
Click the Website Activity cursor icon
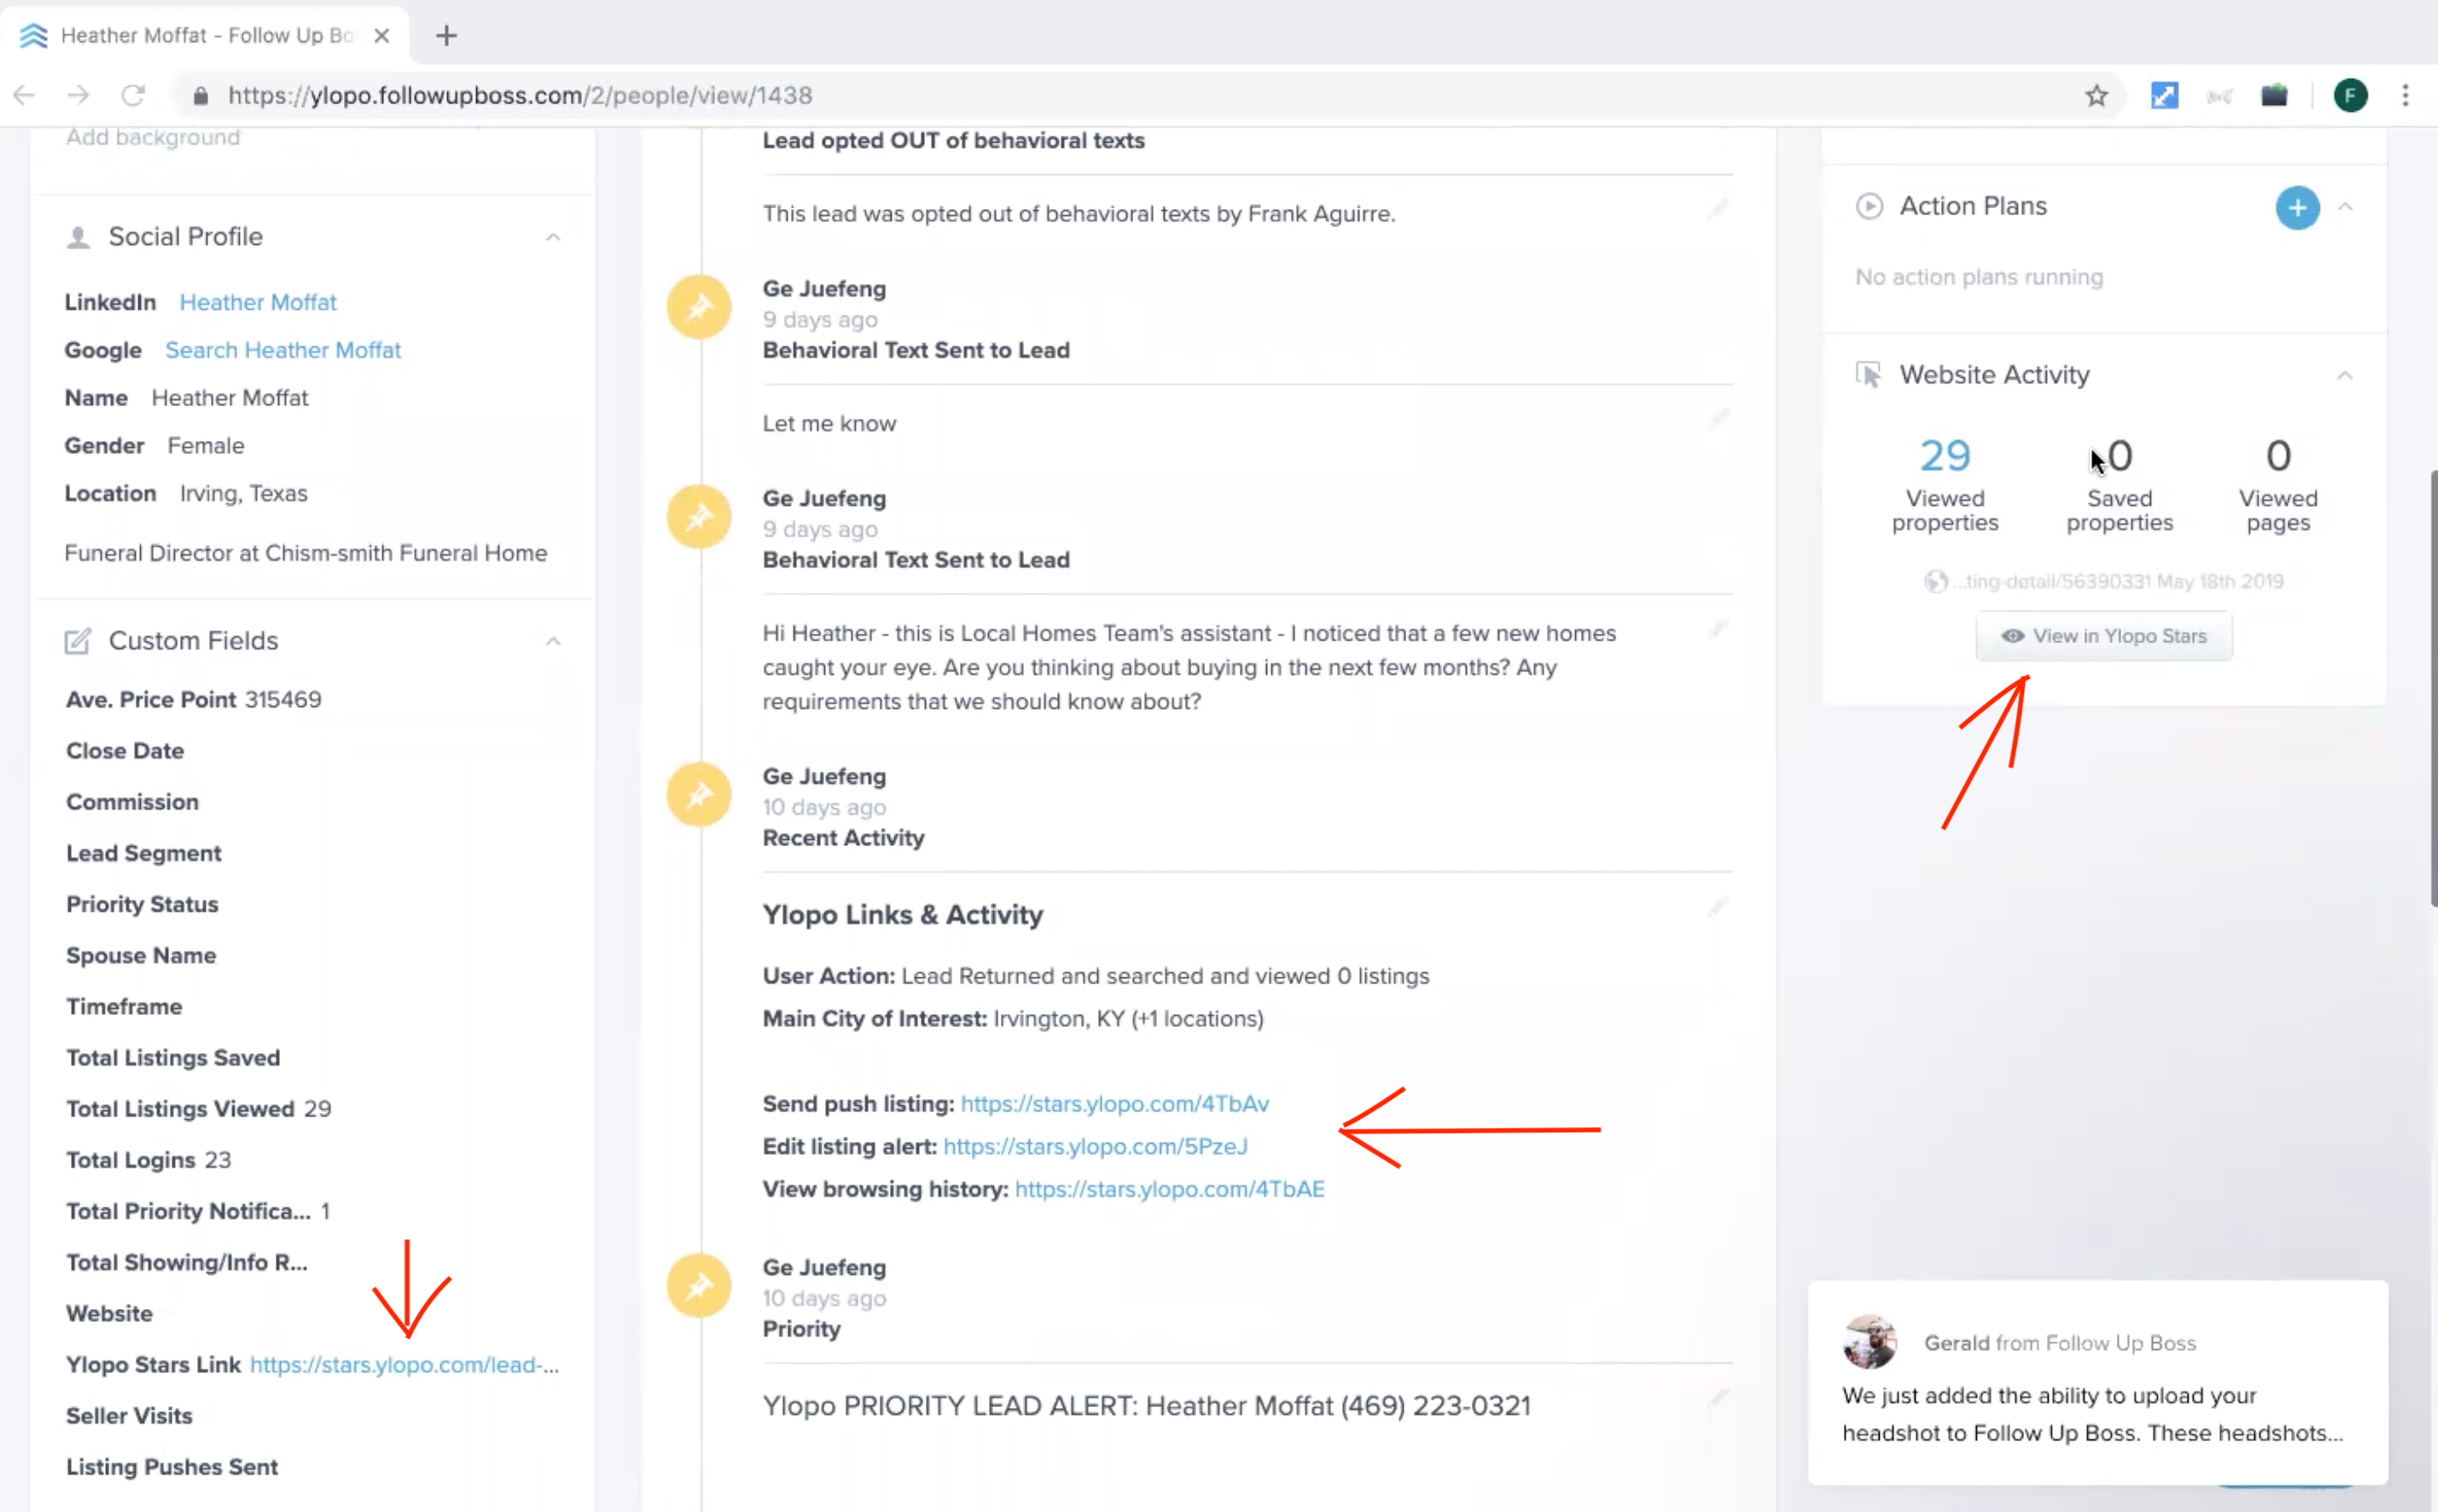click(x=1868, y=375)
